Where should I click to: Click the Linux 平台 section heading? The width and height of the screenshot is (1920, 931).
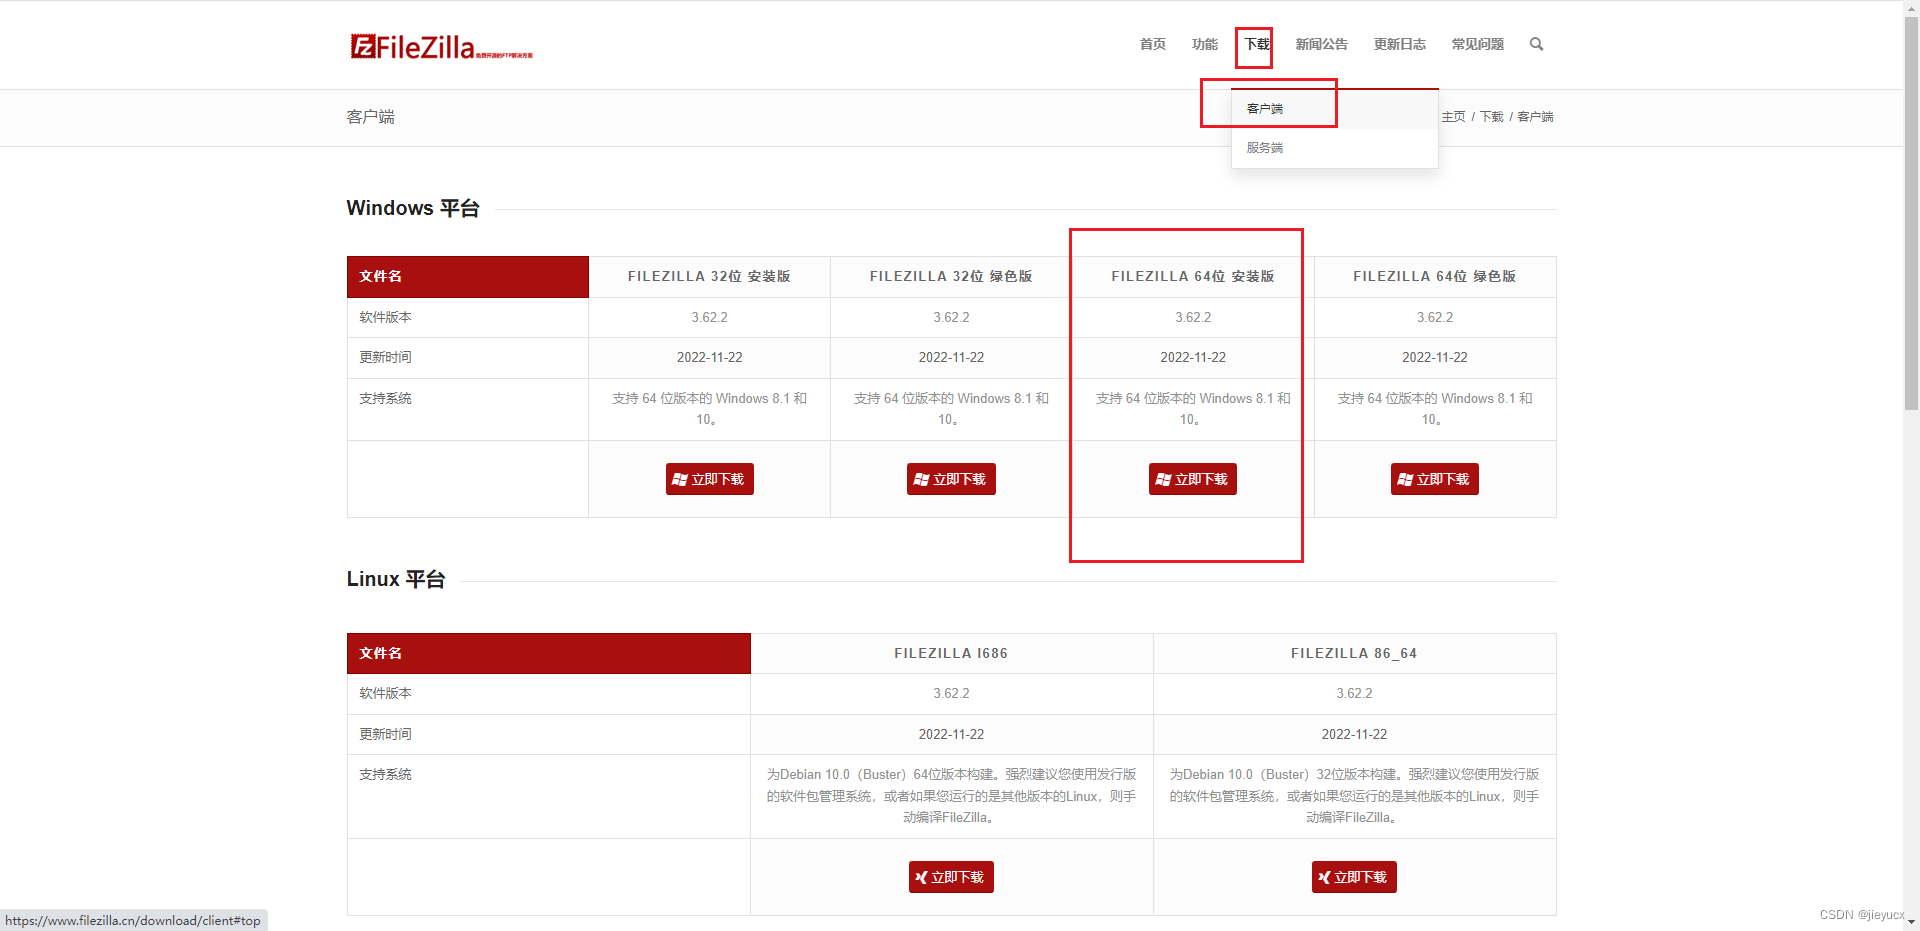pyautogui.click(x=396, y=579)
